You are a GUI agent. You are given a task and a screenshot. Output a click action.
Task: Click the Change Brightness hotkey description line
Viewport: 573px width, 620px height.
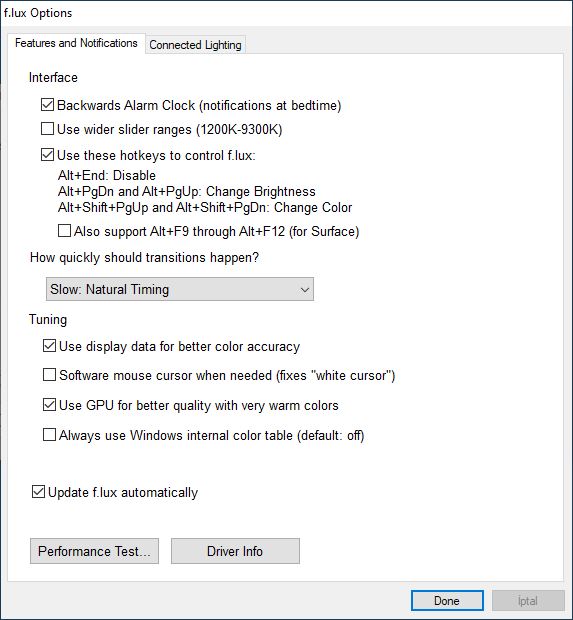pyautogui.click(x=187, y=191)
